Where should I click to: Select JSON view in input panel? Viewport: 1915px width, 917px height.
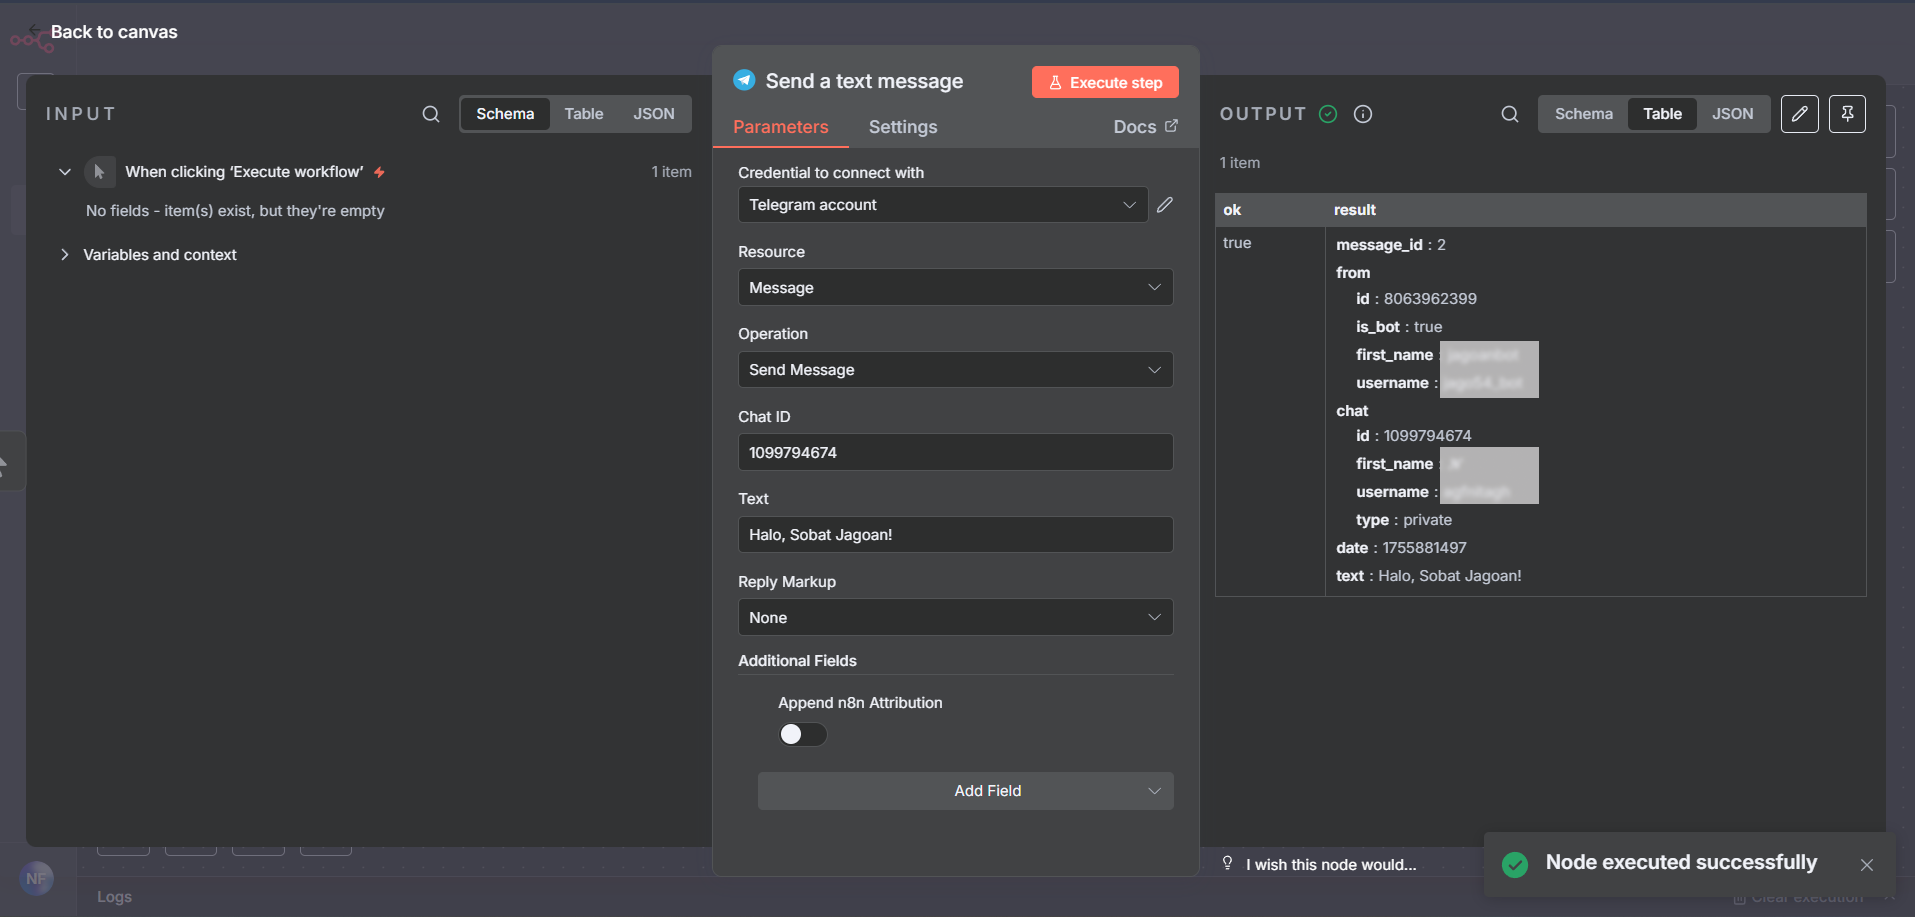coord(654,114)
